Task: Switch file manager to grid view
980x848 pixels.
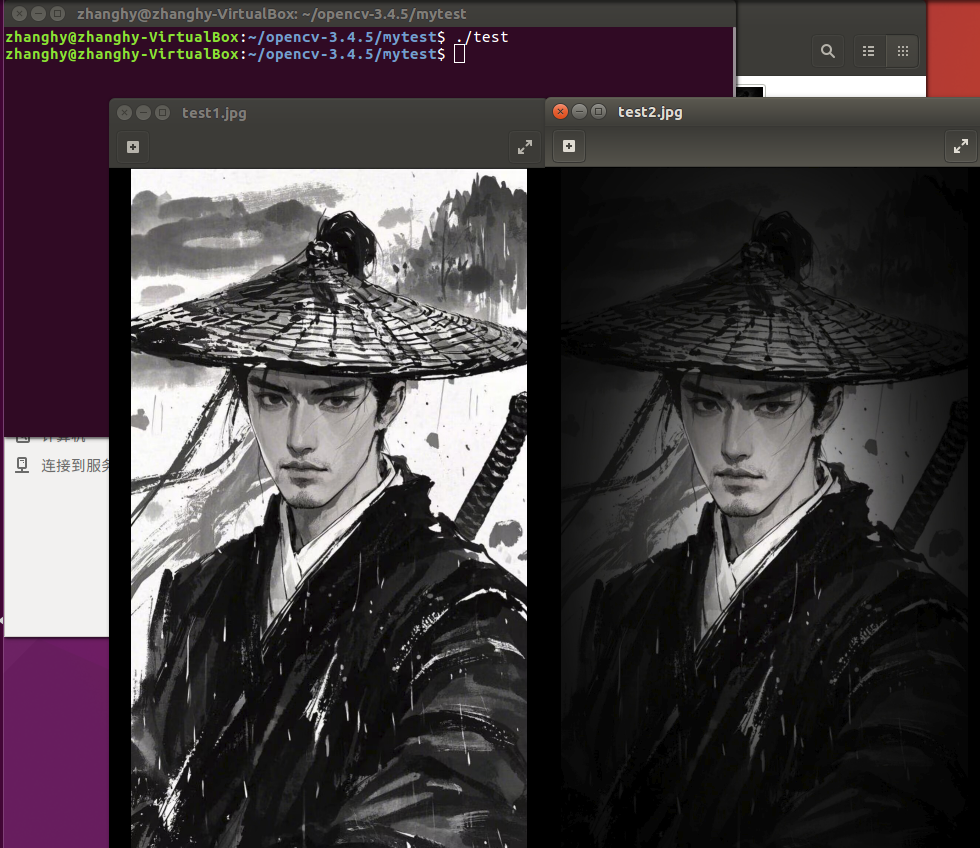Action: click(x=902, y=51)
